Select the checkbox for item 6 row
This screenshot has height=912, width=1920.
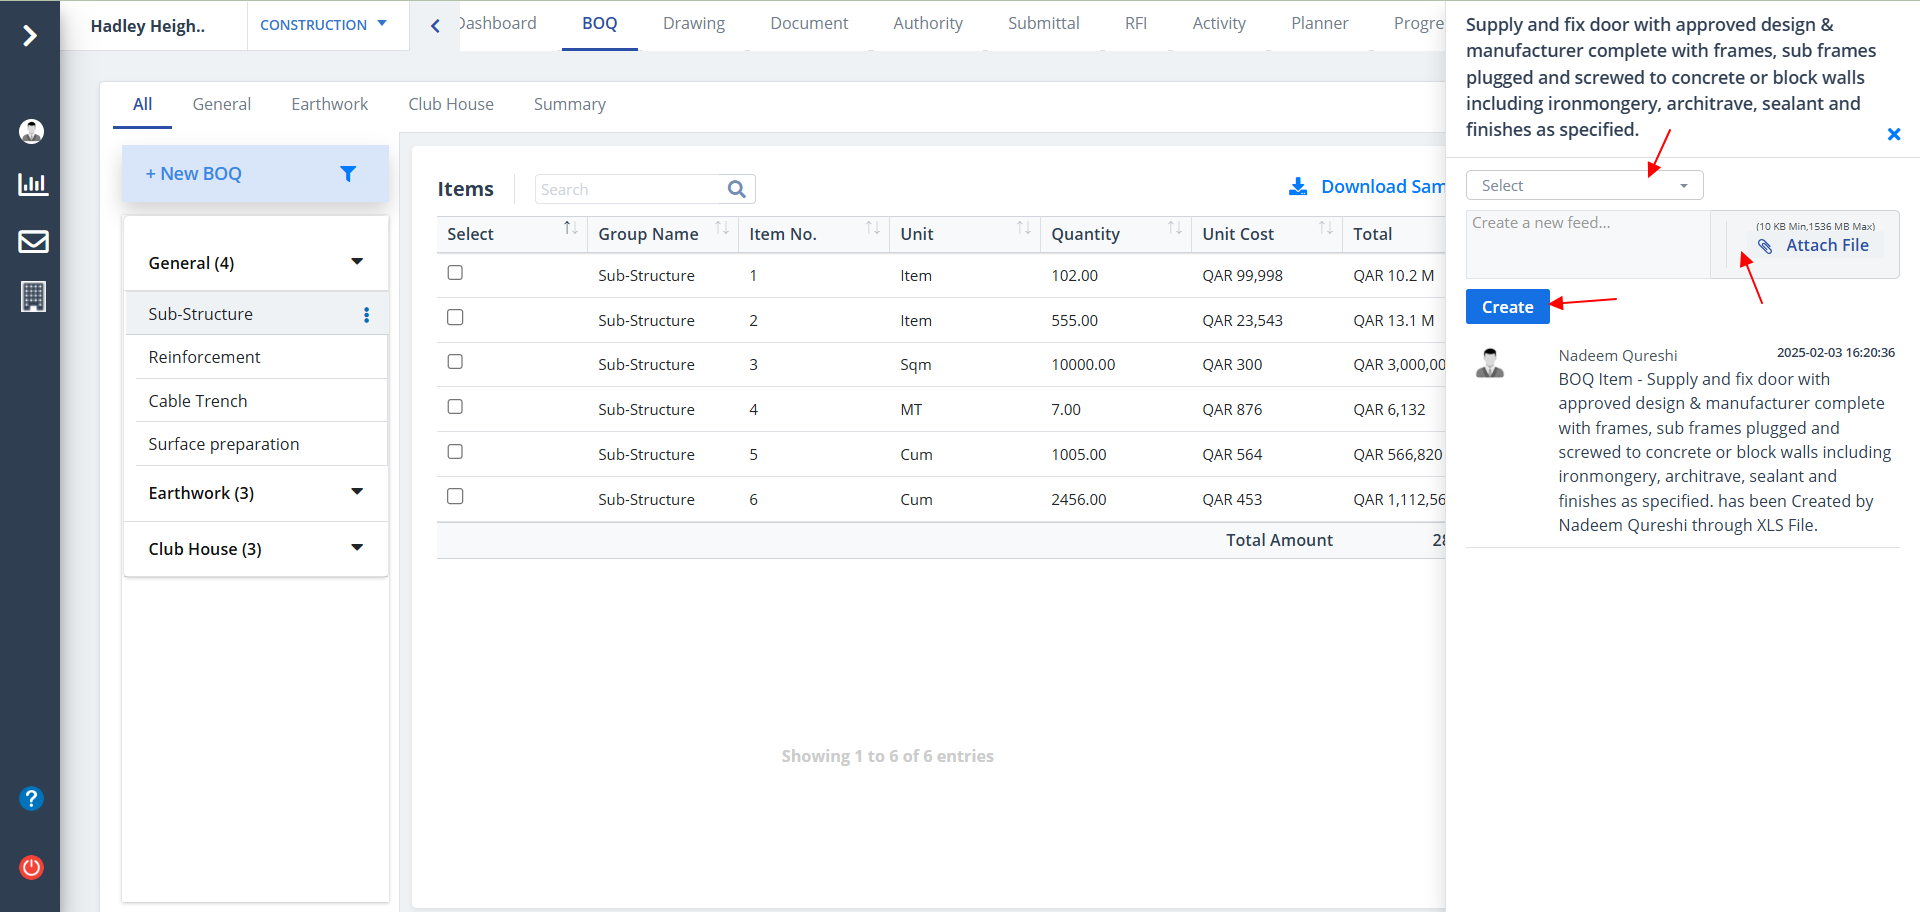click(455, 496)
